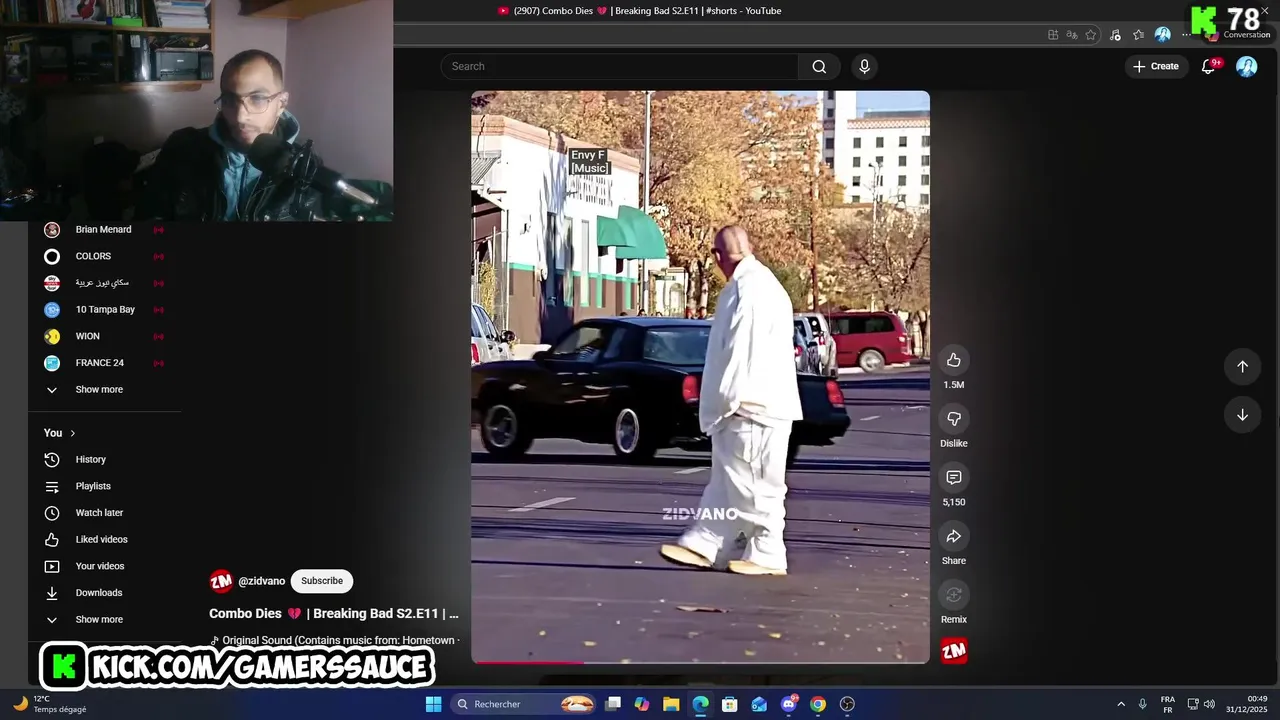Expand Show more under subscriptions
Viewport: 1280px width, 720px height.
coord(98,390)
